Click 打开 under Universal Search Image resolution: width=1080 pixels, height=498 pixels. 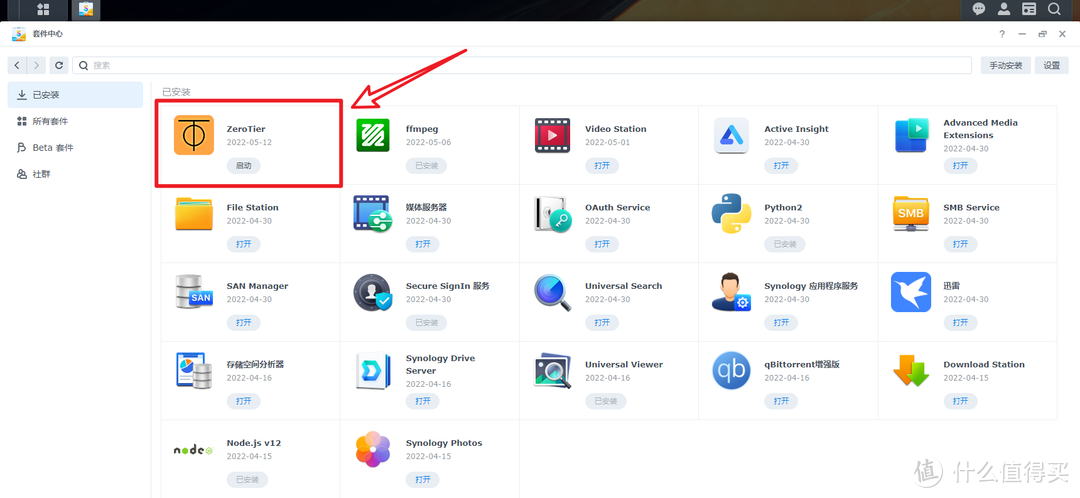click(x=602, y=323)
